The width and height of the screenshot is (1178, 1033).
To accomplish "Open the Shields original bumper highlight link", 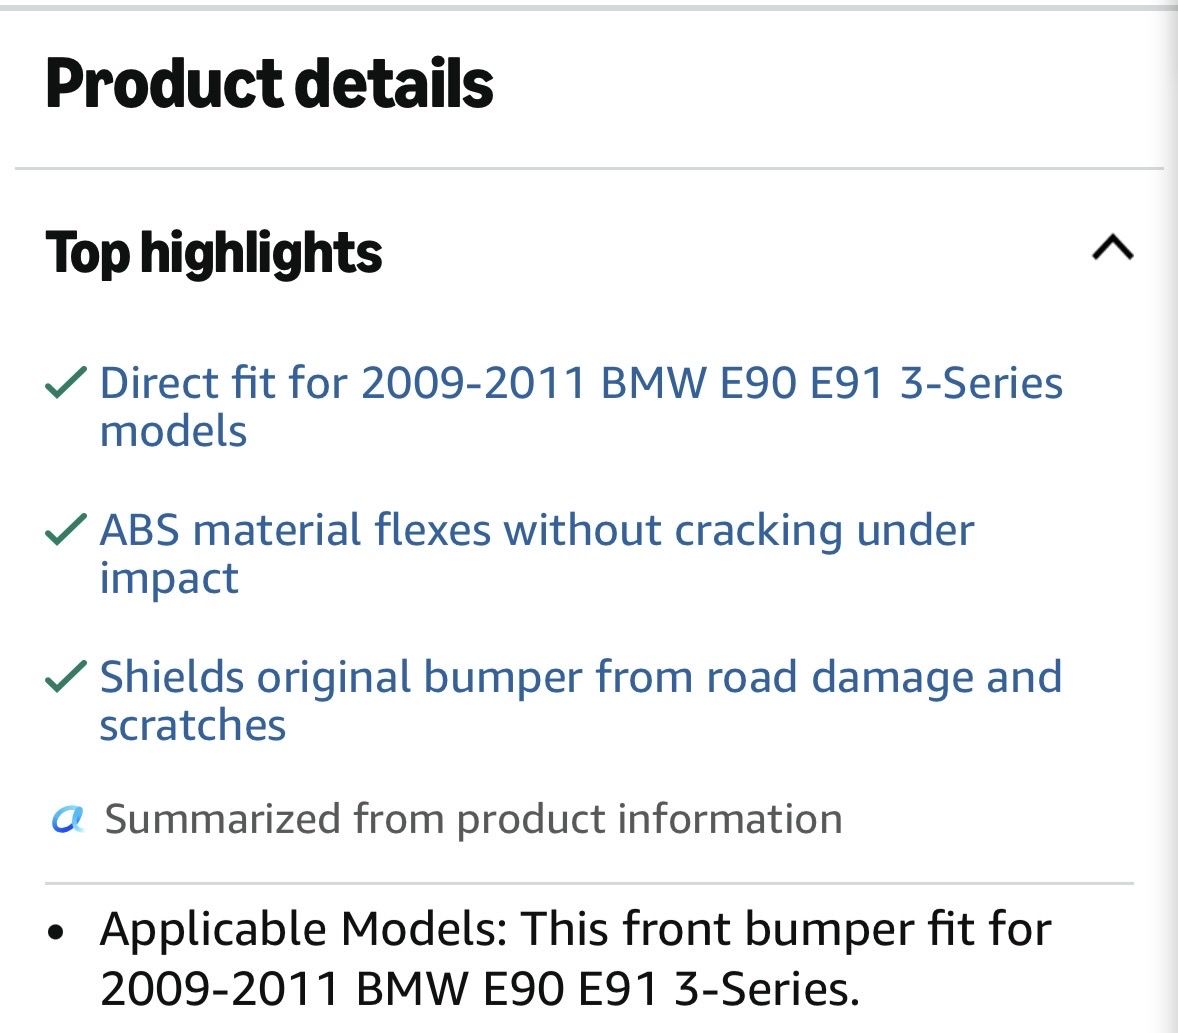I will pyautogui.click(x=581, y=700).
